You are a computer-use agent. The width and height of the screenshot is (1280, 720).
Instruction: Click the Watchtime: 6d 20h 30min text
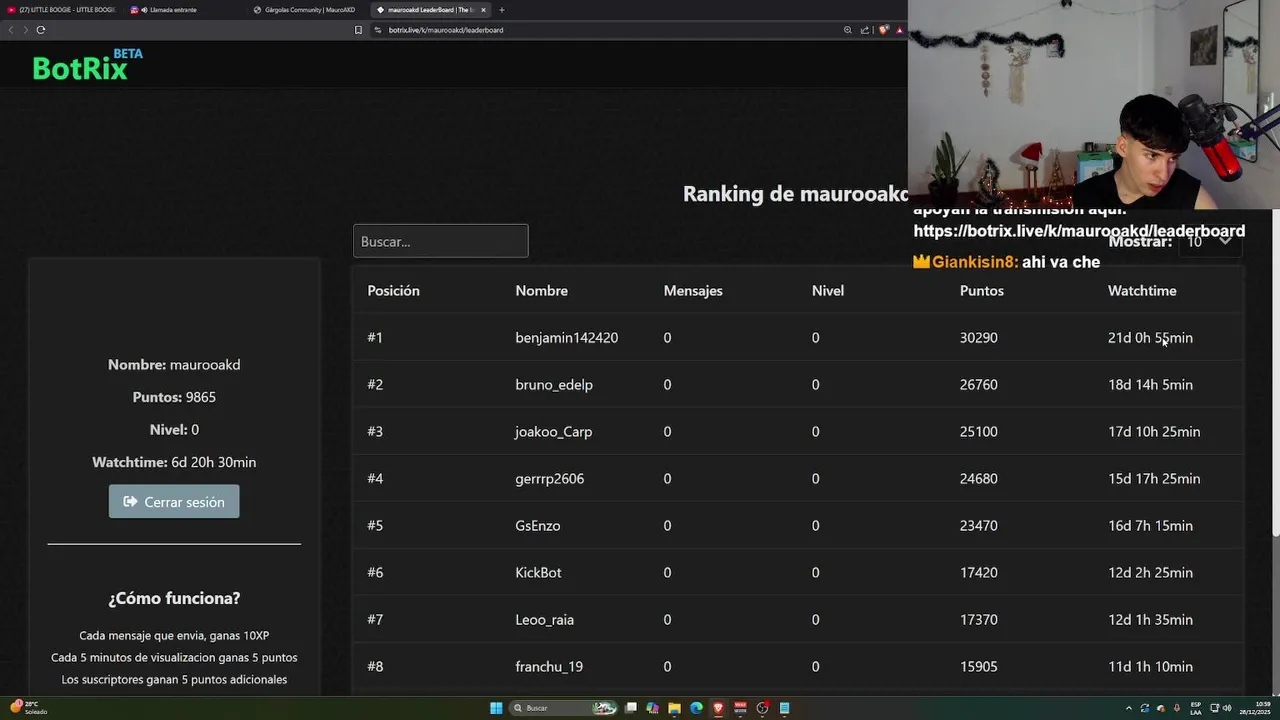[x=174, y=462]
